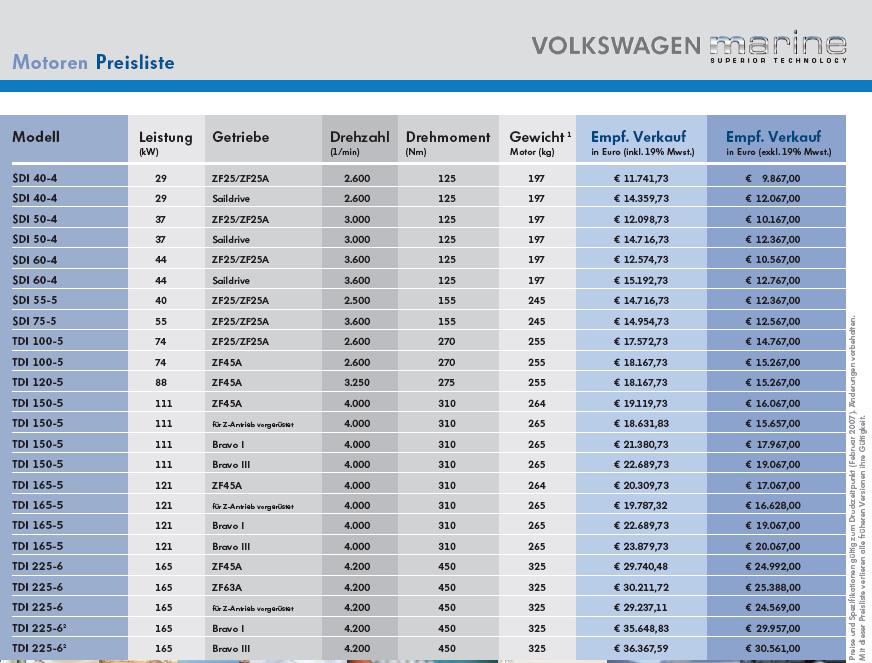Click the price "€ 35.648,83"
The height and width of the screenshot is (663, 872).
[641, 629]
